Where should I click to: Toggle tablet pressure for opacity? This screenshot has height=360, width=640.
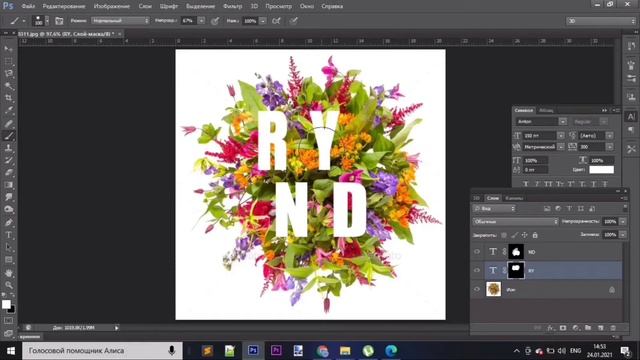215,21
